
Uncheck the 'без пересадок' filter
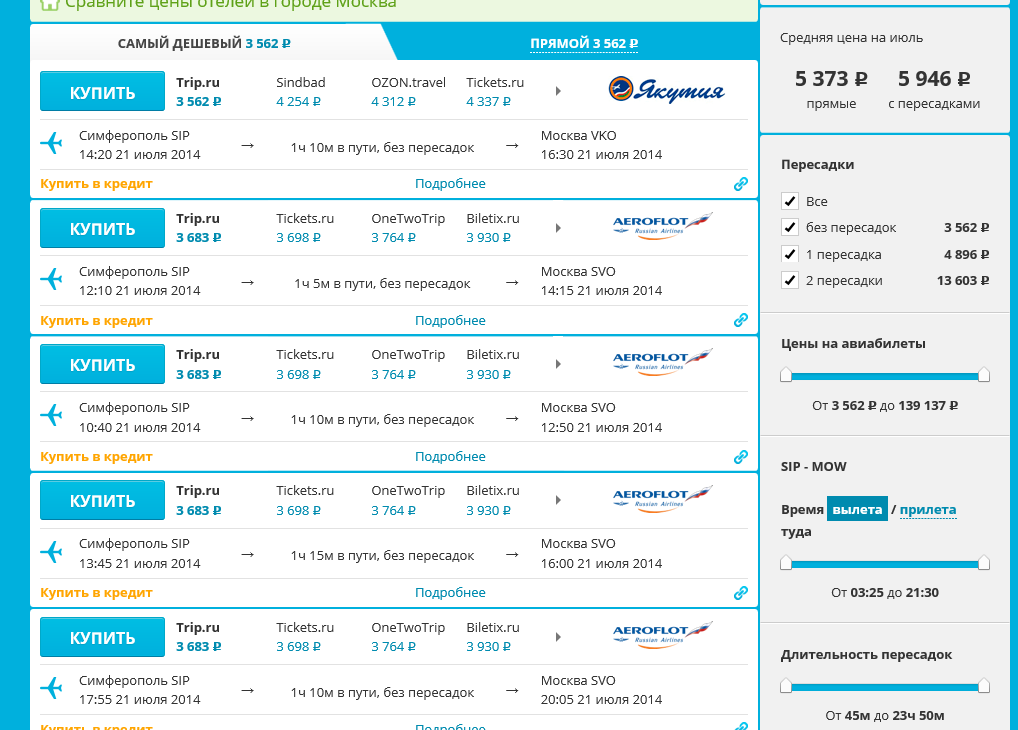pos(790,227)
